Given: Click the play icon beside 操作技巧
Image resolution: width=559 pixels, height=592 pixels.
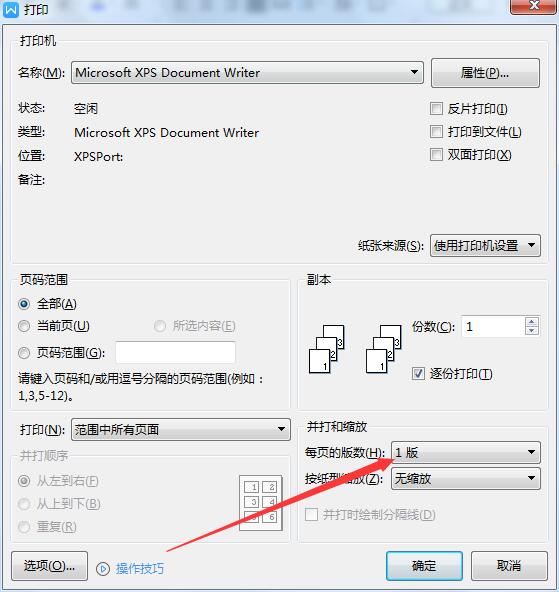Looking at the screenshot, I should point(103,569).
